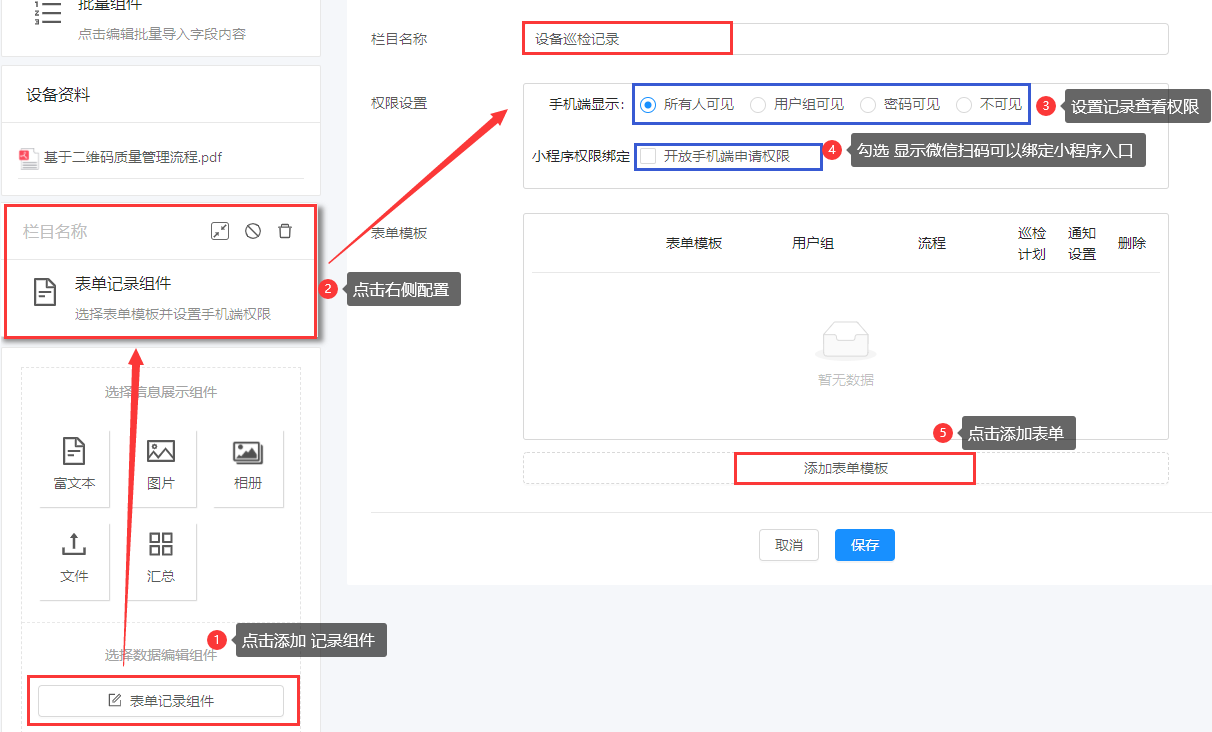Image resolution: width=1212 pixels, height=732 pixels.
Task: Select the 不可见 radio option
Action: 963,104
